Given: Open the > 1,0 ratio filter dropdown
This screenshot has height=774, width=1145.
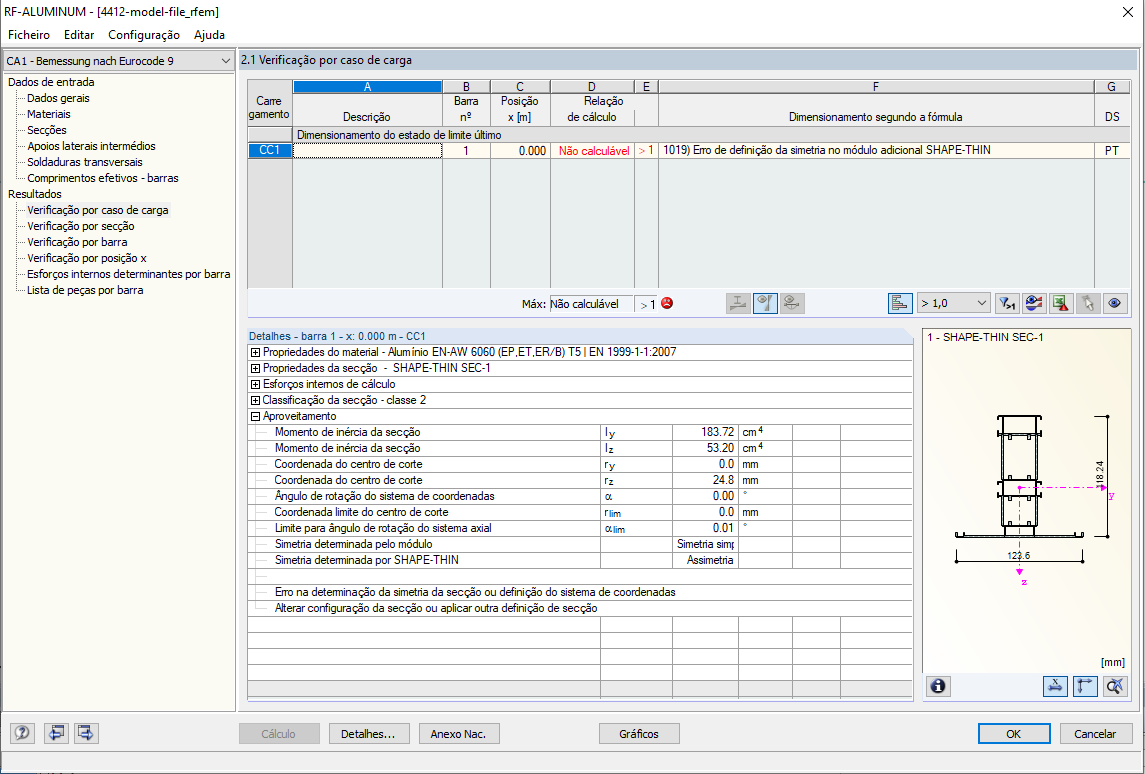Looking at the screenshot, I should [x=954, y=303].
